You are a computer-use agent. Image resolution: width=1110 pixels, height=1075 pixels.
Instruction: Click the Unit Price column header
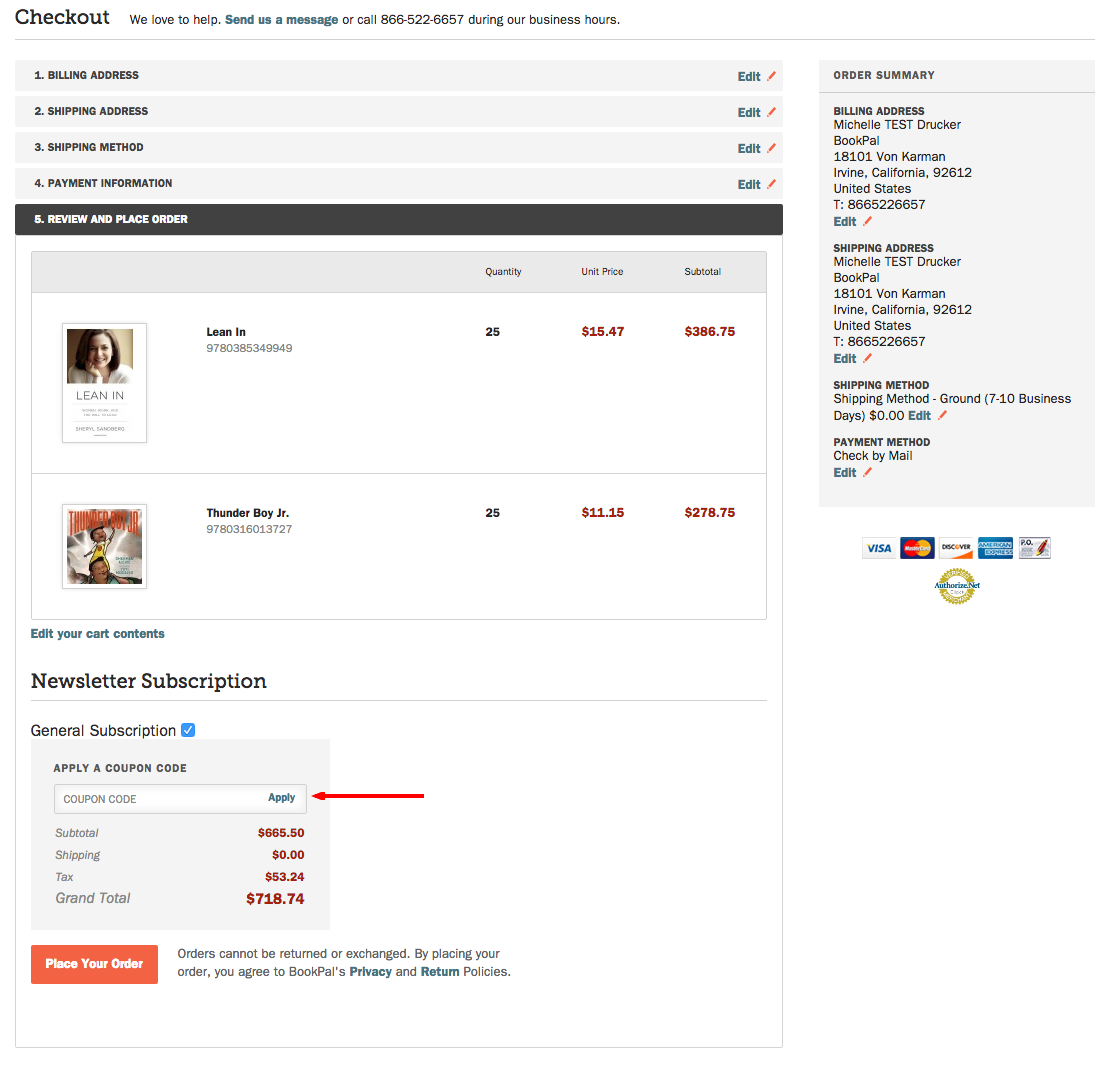coord(602,272)
